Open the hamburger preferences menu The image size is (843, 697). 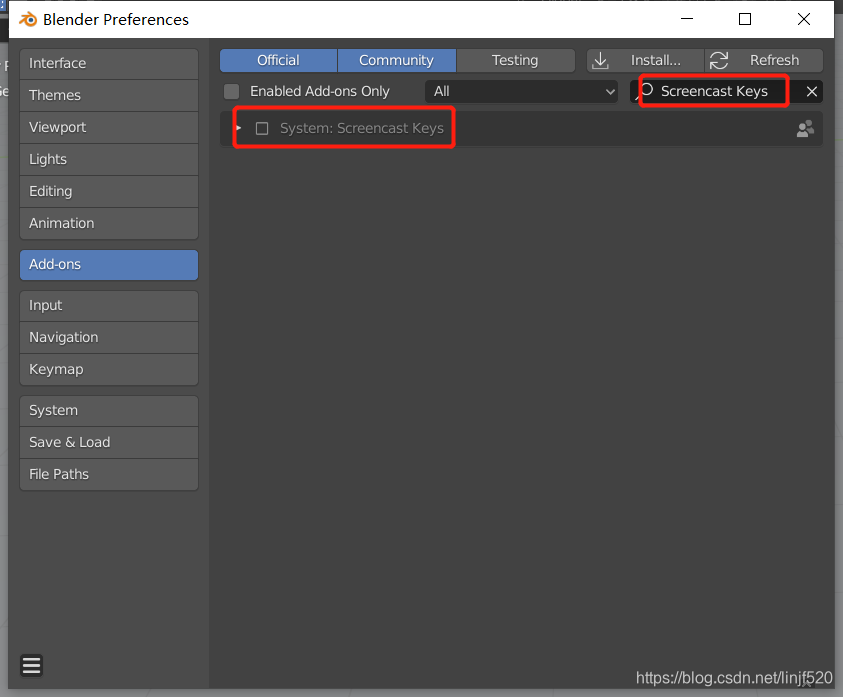click(x=31, y=665)
